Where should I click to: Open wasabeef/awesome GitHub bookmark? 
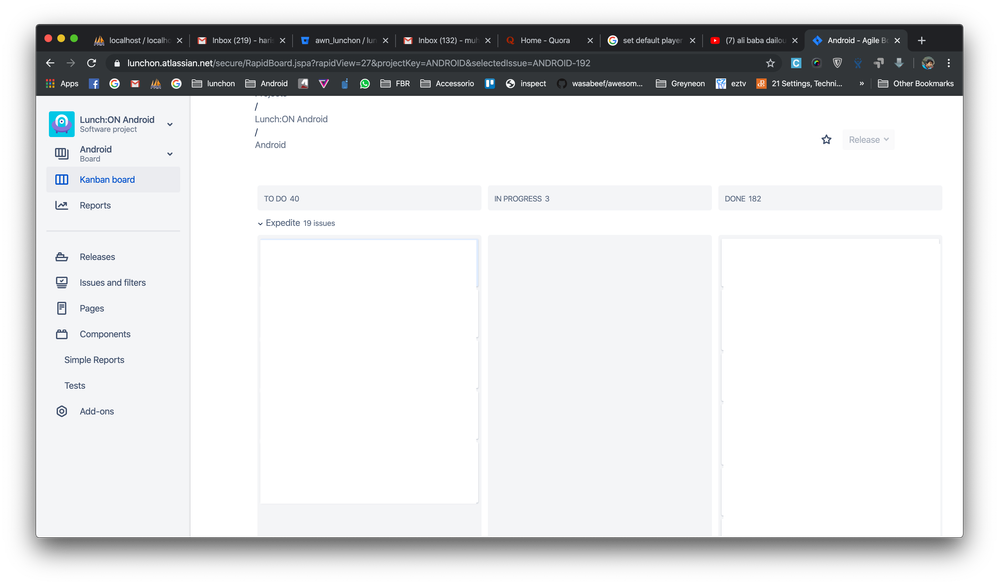[600, 83]
